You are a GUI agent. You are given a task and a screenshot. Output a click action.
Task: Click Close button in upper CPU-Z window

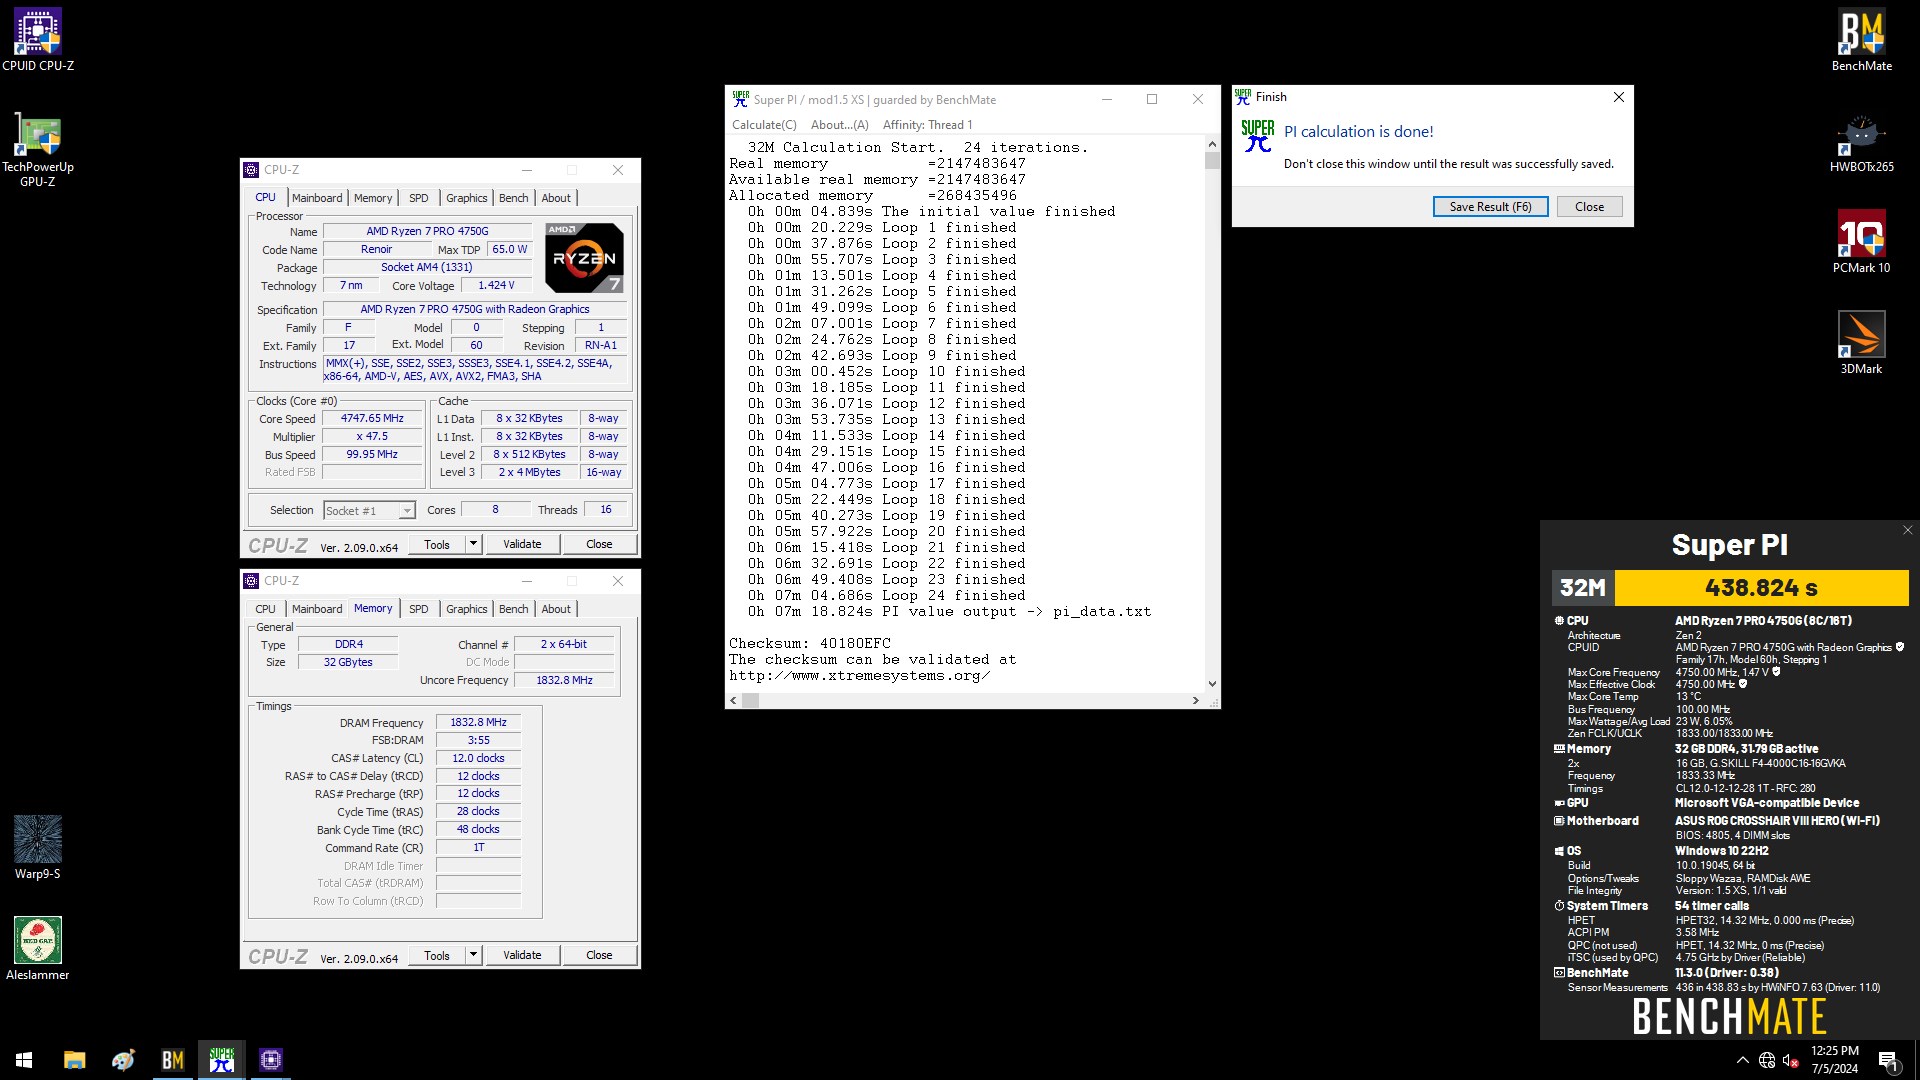point(599,545)
